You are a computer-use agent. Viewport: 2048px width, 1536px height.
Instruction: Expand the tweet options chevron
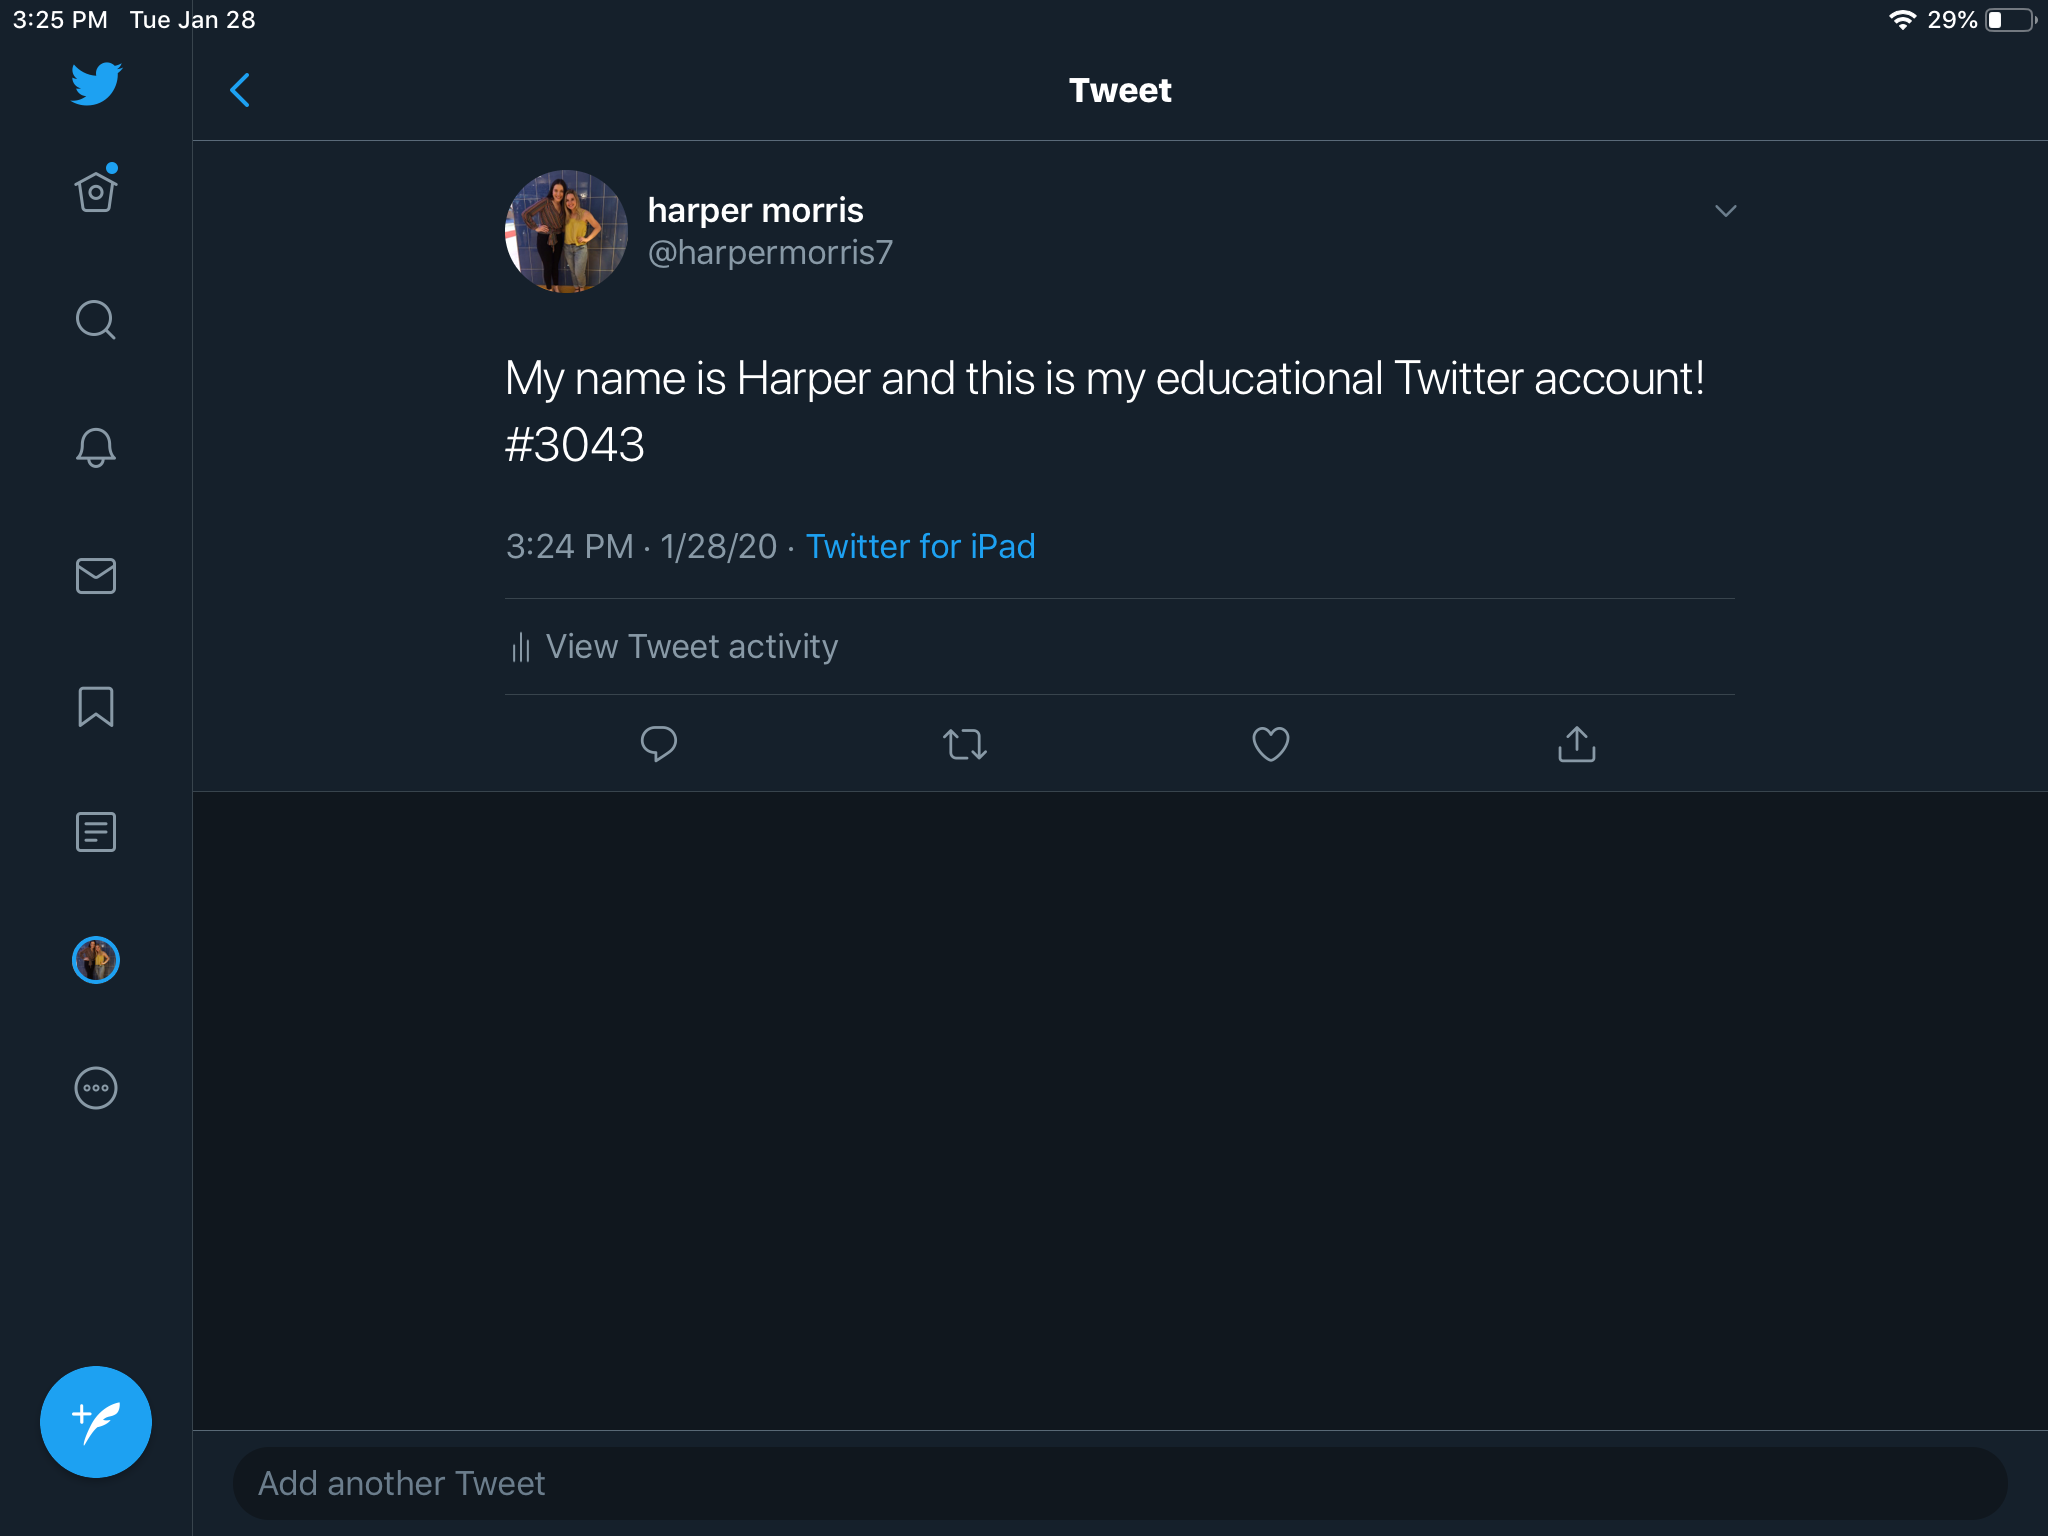1725,211
